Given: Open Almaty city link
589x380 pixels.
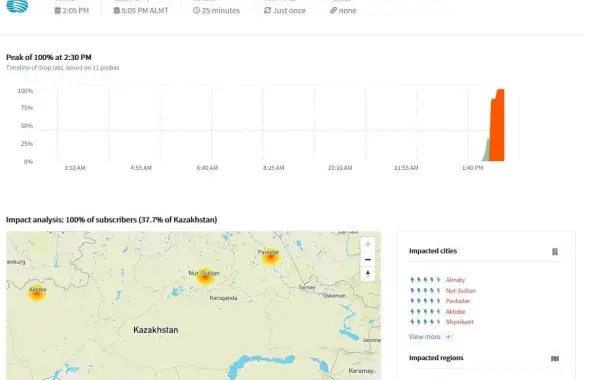Looking at the screenshot, I should tap(455, 280).
